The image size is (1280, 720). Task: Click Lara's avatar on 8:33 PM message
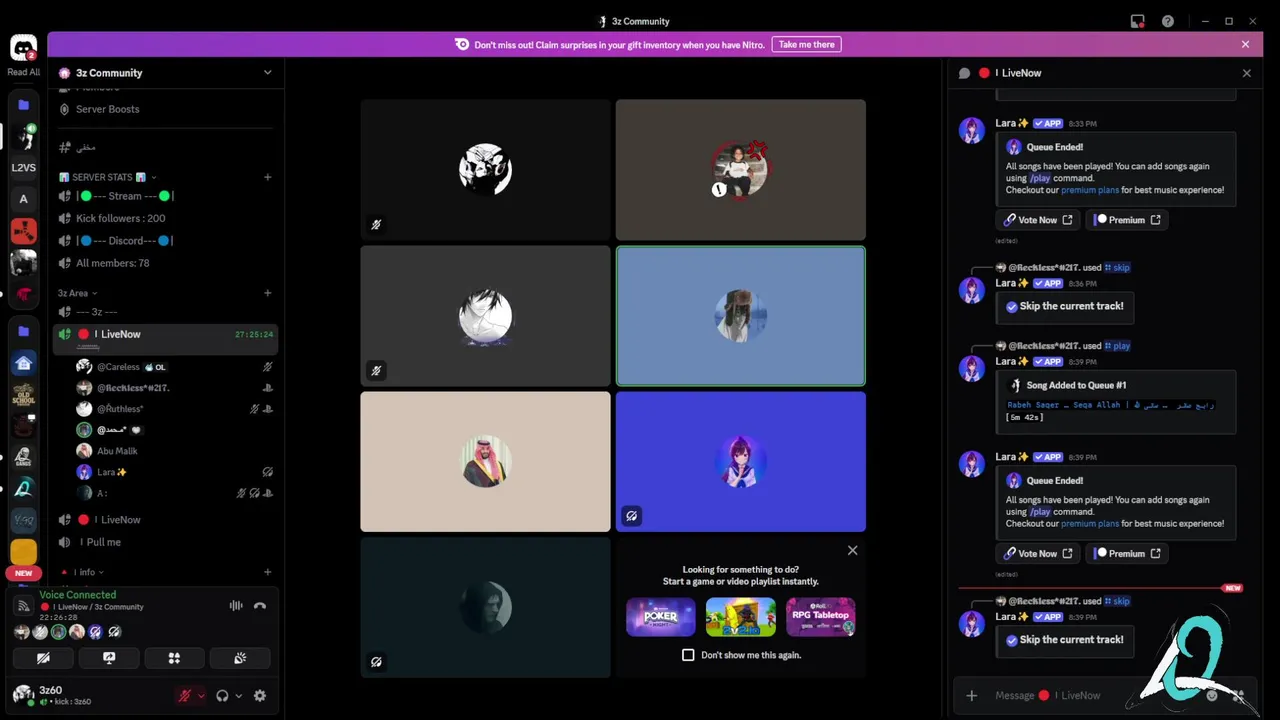[972, 130]
